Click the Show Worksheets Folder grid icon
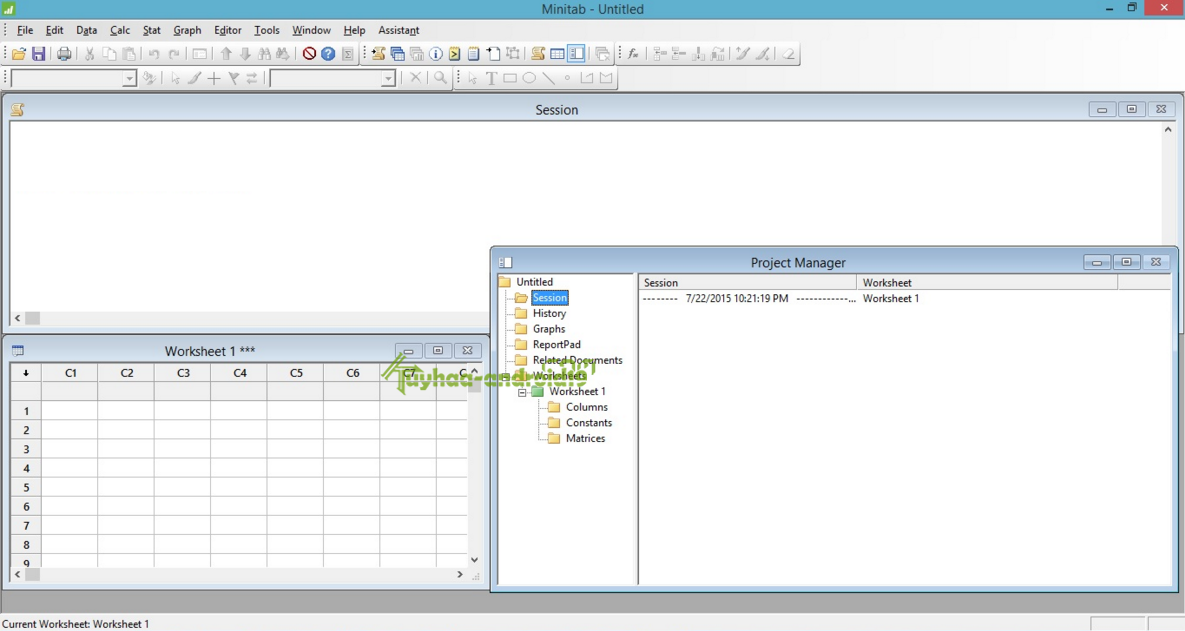Image resolution: width=1185 pixels, height=631 pixels. pos(557,54)
